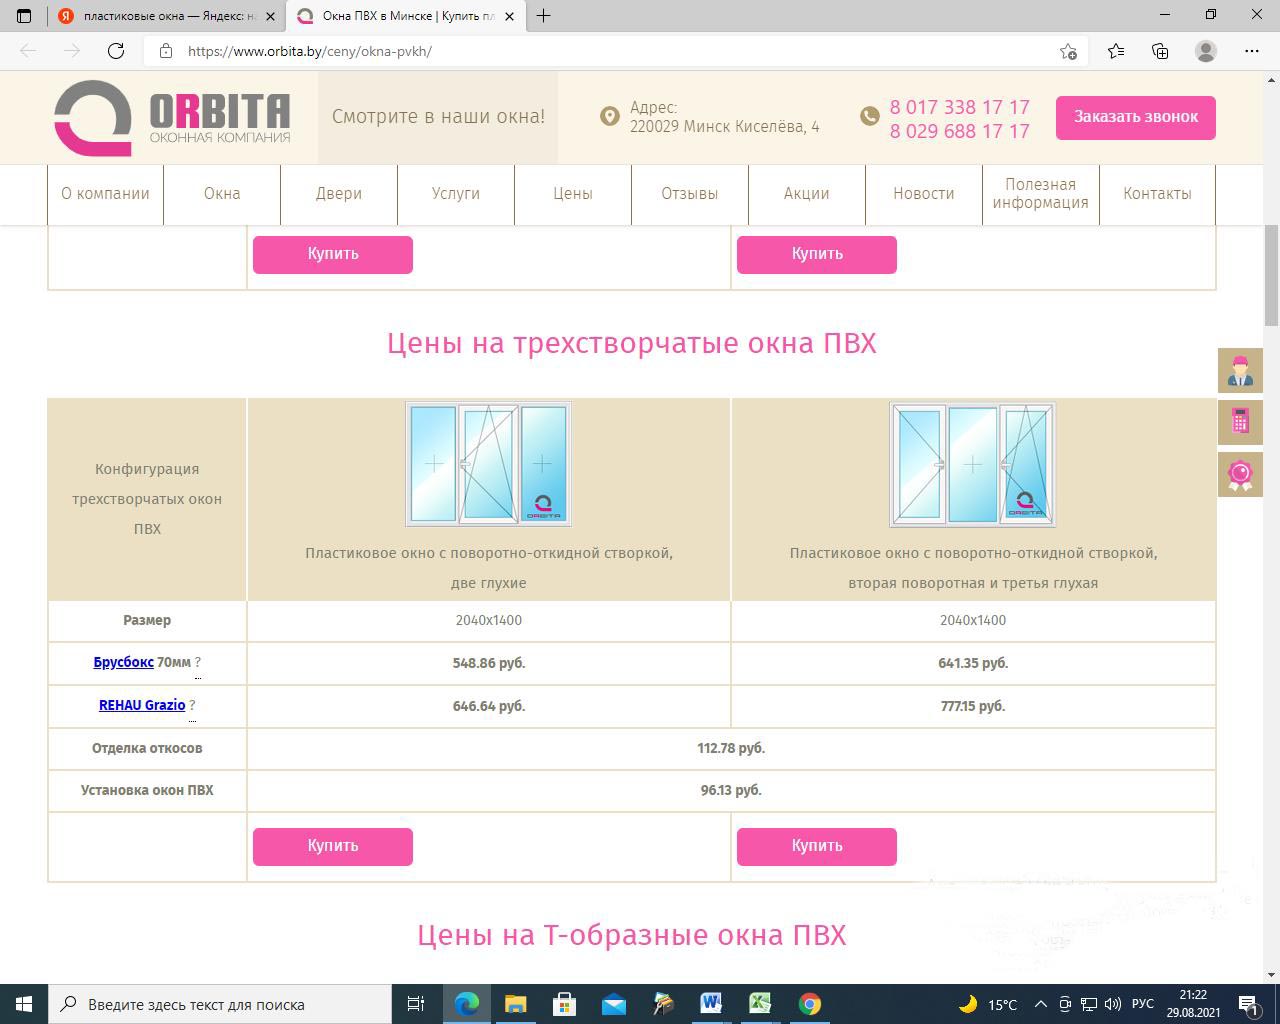Open Excel from the taskbar
The image size is (1280, 1024).
pos(760,1004)
